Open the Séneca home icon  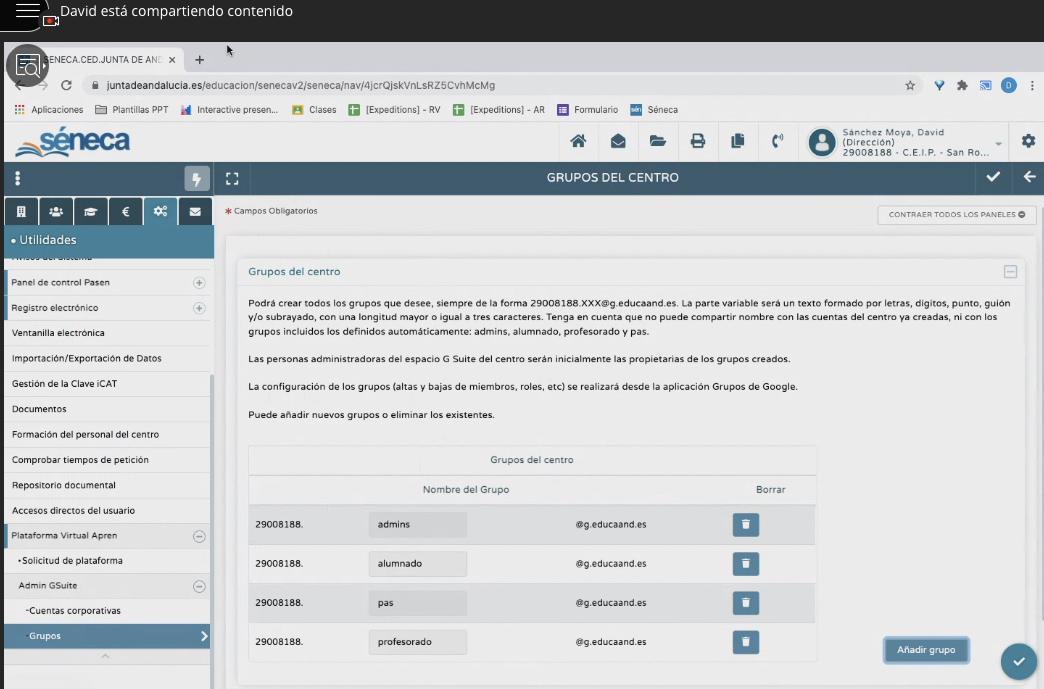pyautogui.click(x=578, y=141)
